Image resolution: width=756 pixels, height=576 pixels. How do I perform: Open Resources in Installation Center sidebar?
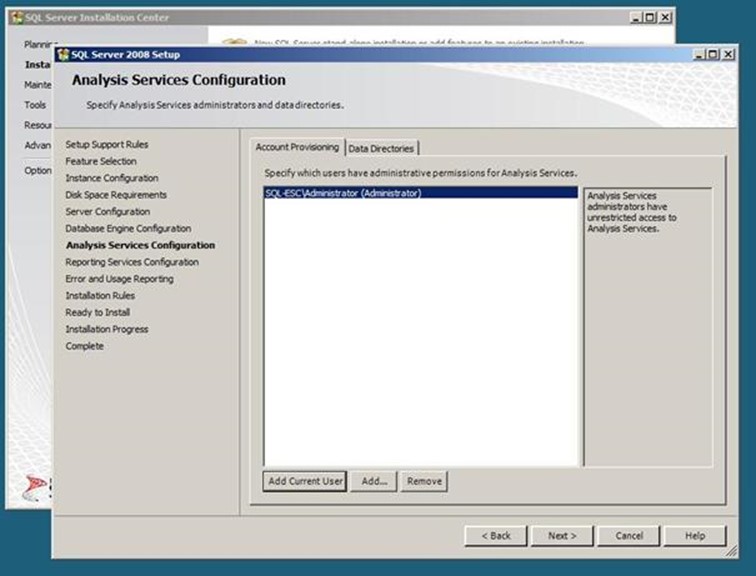38,125
